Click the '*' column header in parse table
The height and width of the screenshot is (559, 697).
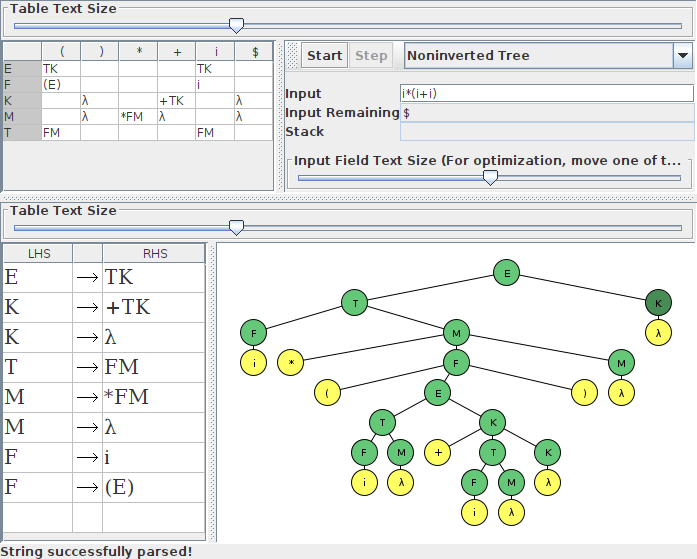point(139,52)
